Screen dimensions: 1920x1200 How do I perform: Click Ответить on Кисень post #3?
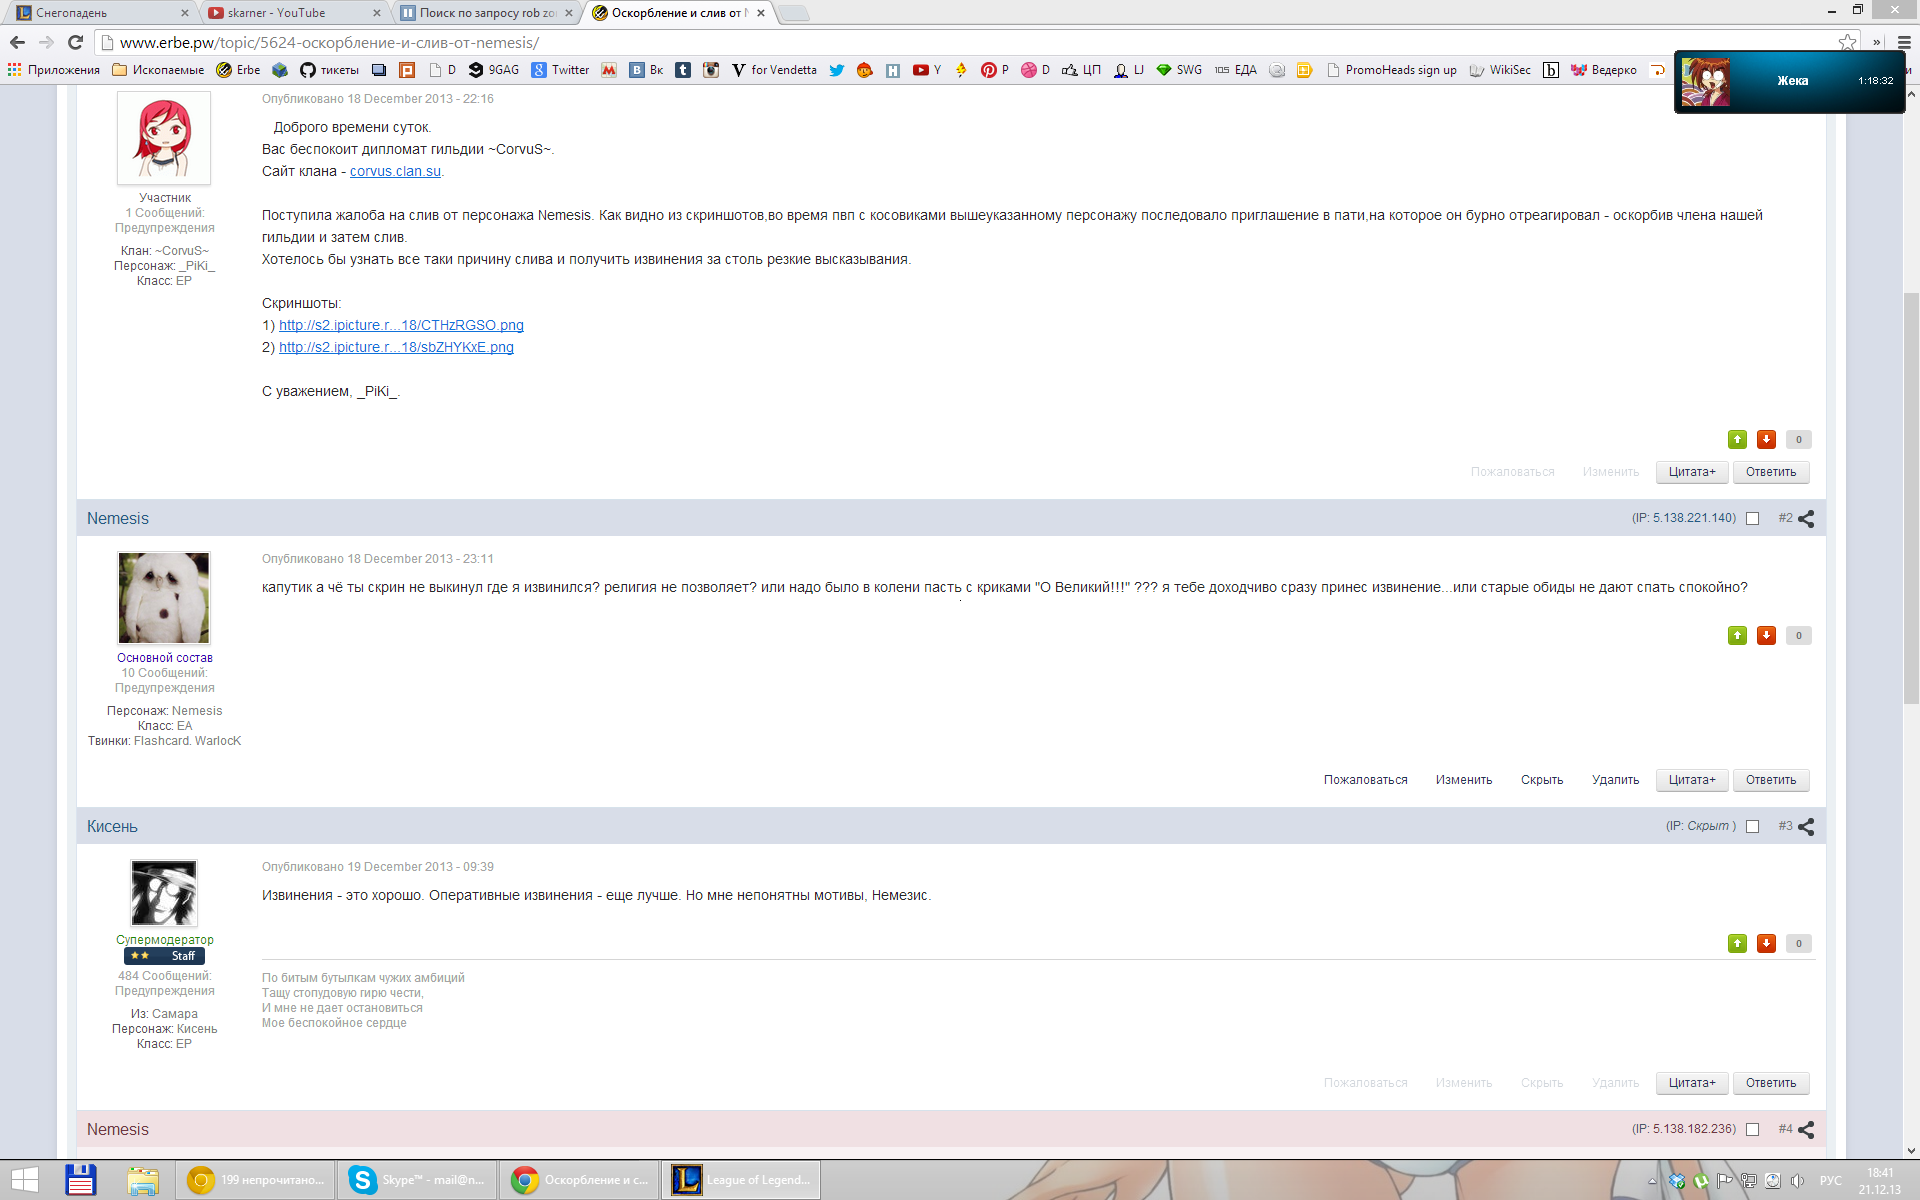click(x=1771, y=1083)
